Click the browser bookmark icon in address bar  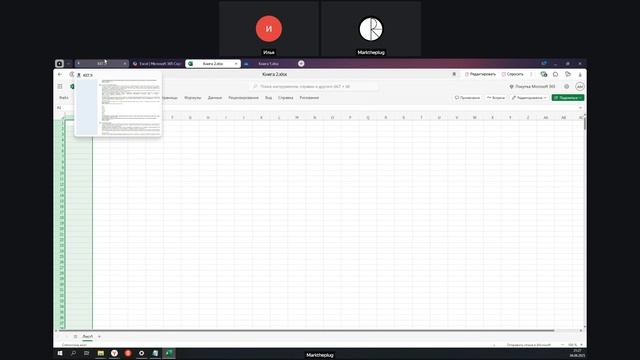(x=454, y=74)
